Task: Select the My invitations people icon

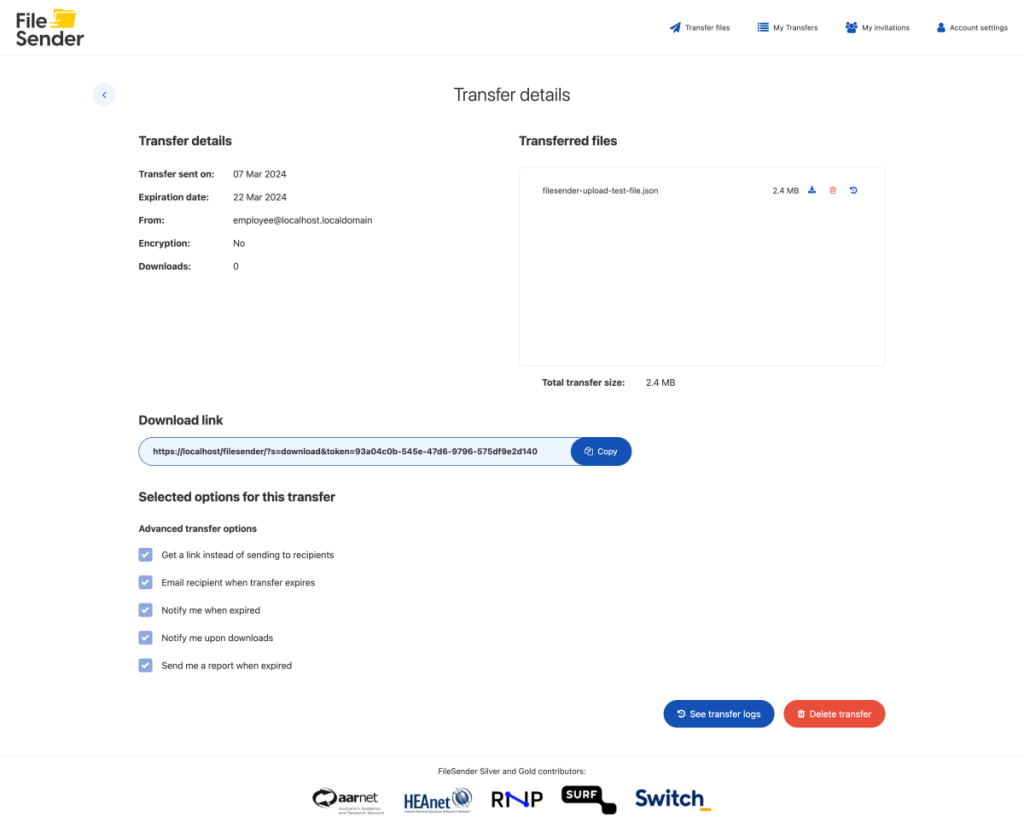Action: (851, 26)
